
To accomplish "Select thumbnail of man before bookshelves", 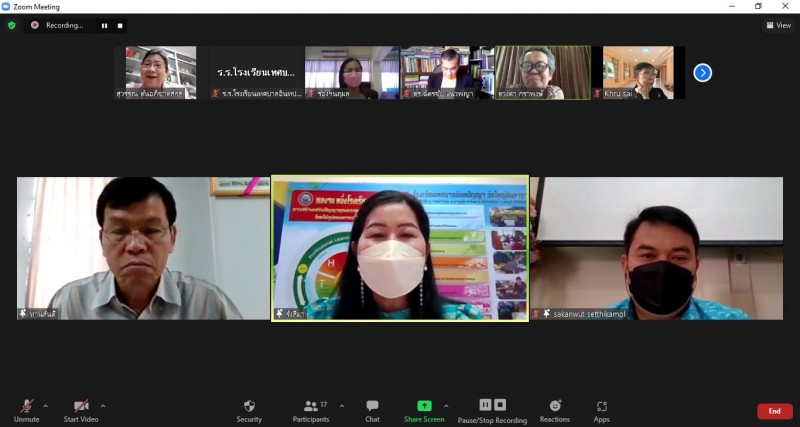I will click(x=447, y=72).
